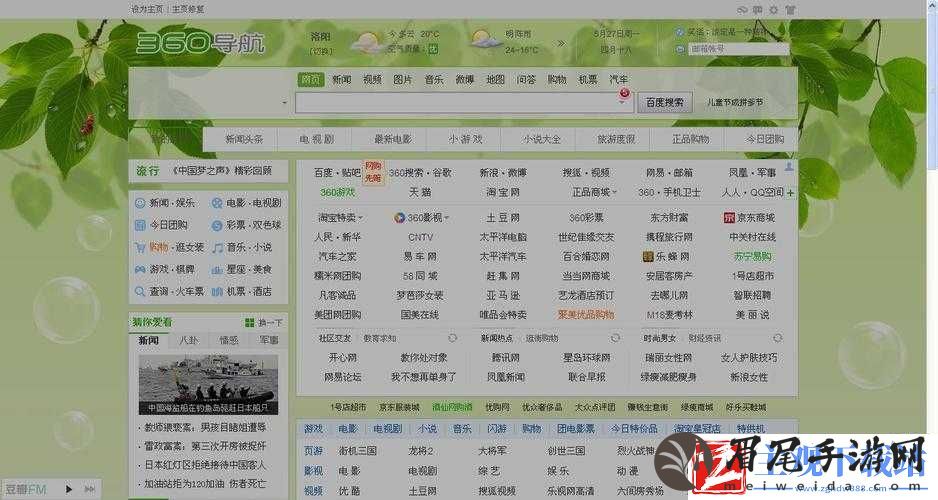Click the 新闻·娱乐 smiley icon

[x=140, y=203]
